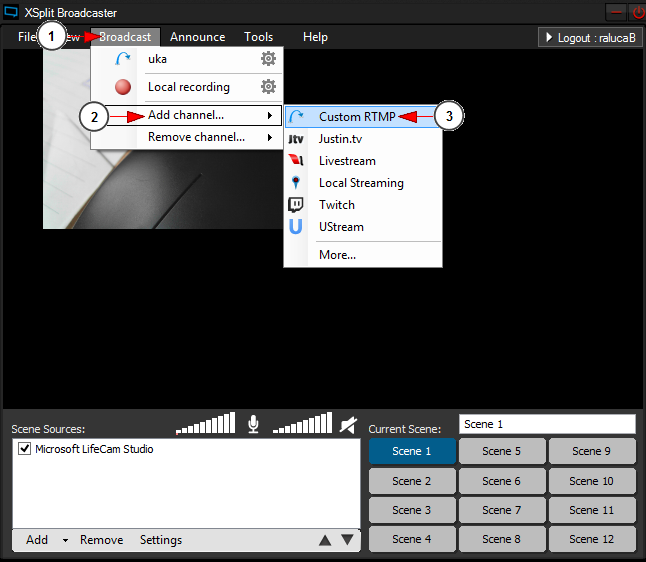The width and height of the screenshot is (646, 562).
Task: Switch to Scene 2
Action: (x=412, y=481)
